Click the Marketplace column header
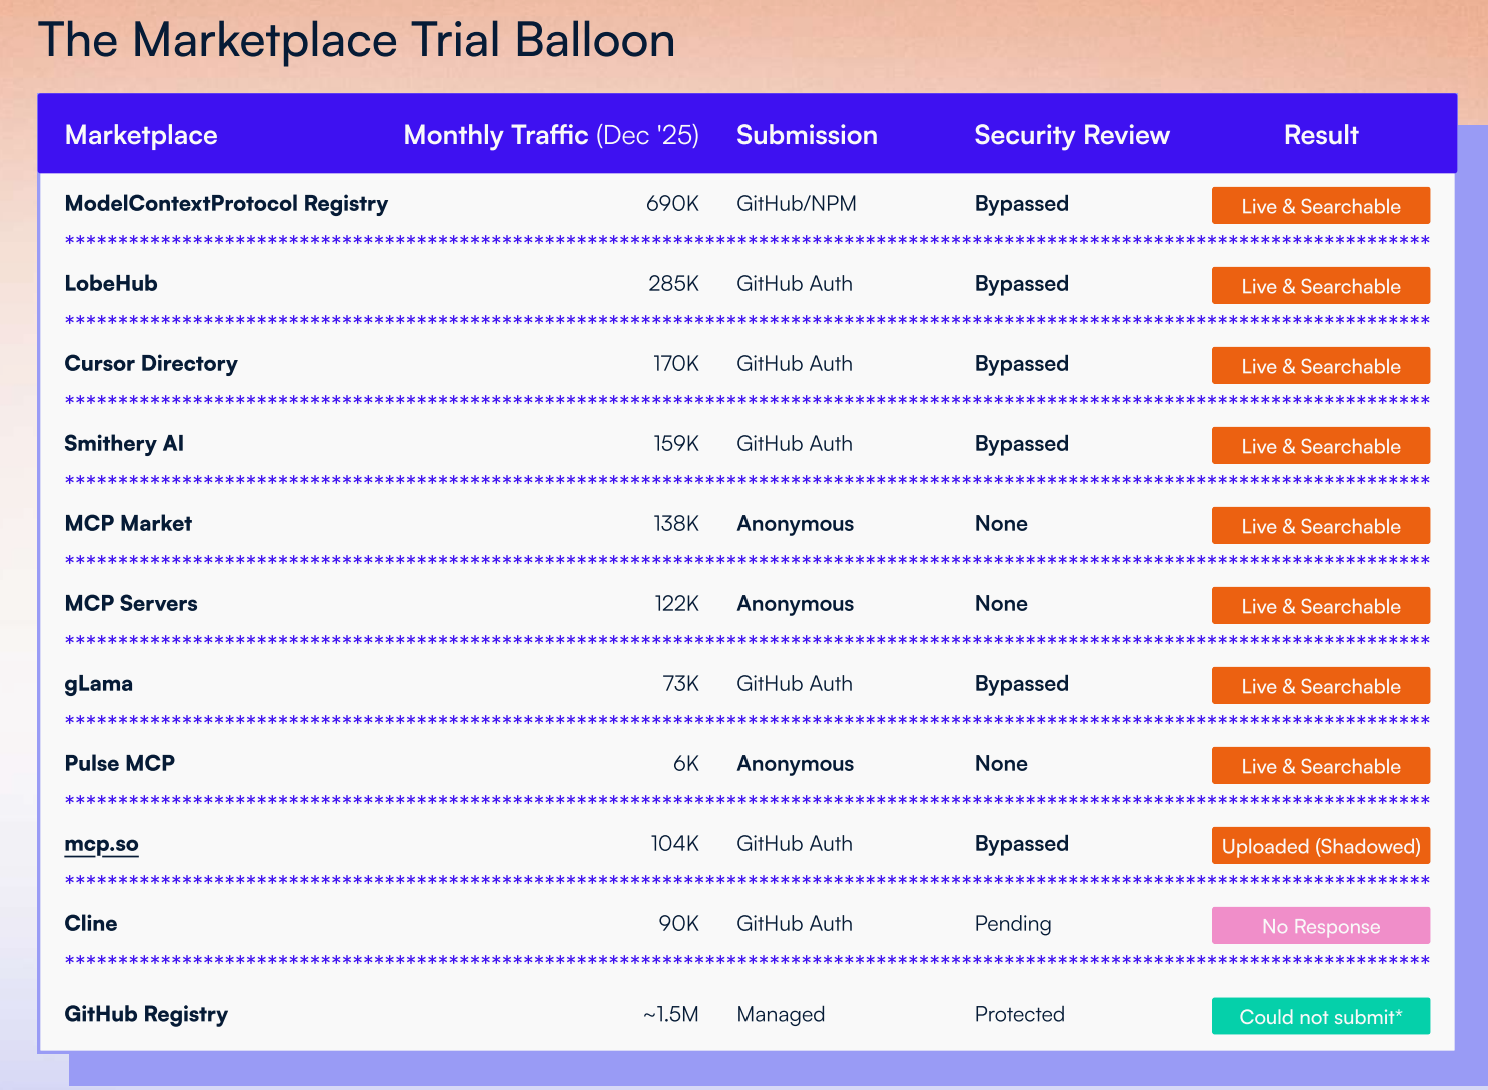1488x1090 pixels. click(141, 135)
